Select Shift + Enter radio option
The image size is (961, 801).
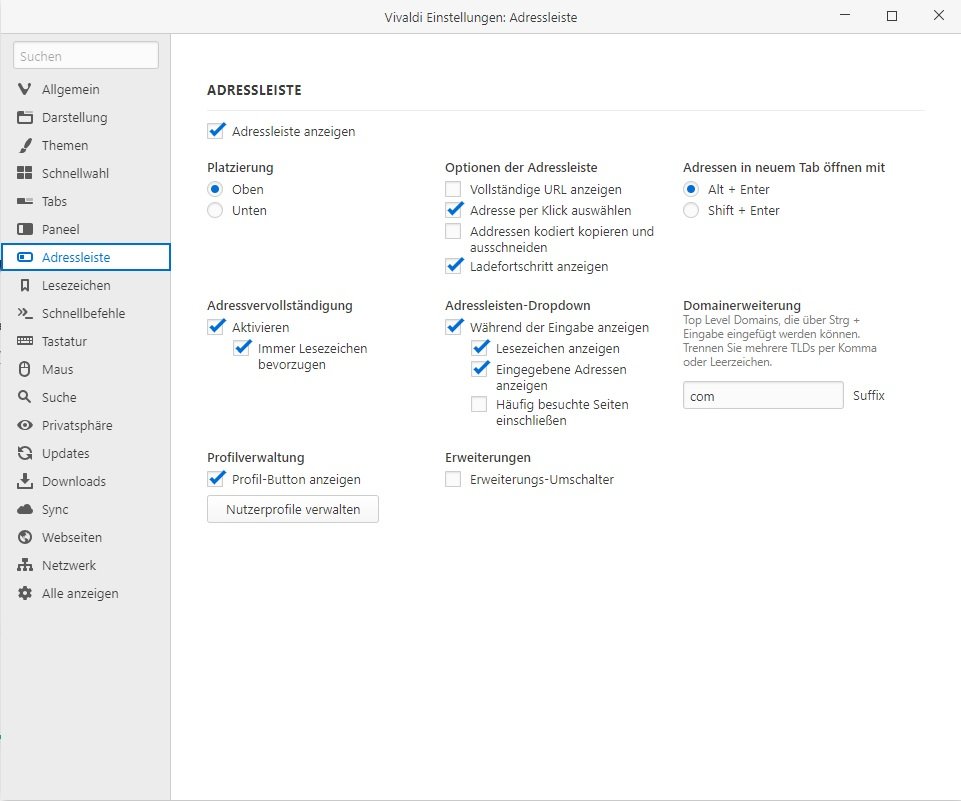point(691,210)
